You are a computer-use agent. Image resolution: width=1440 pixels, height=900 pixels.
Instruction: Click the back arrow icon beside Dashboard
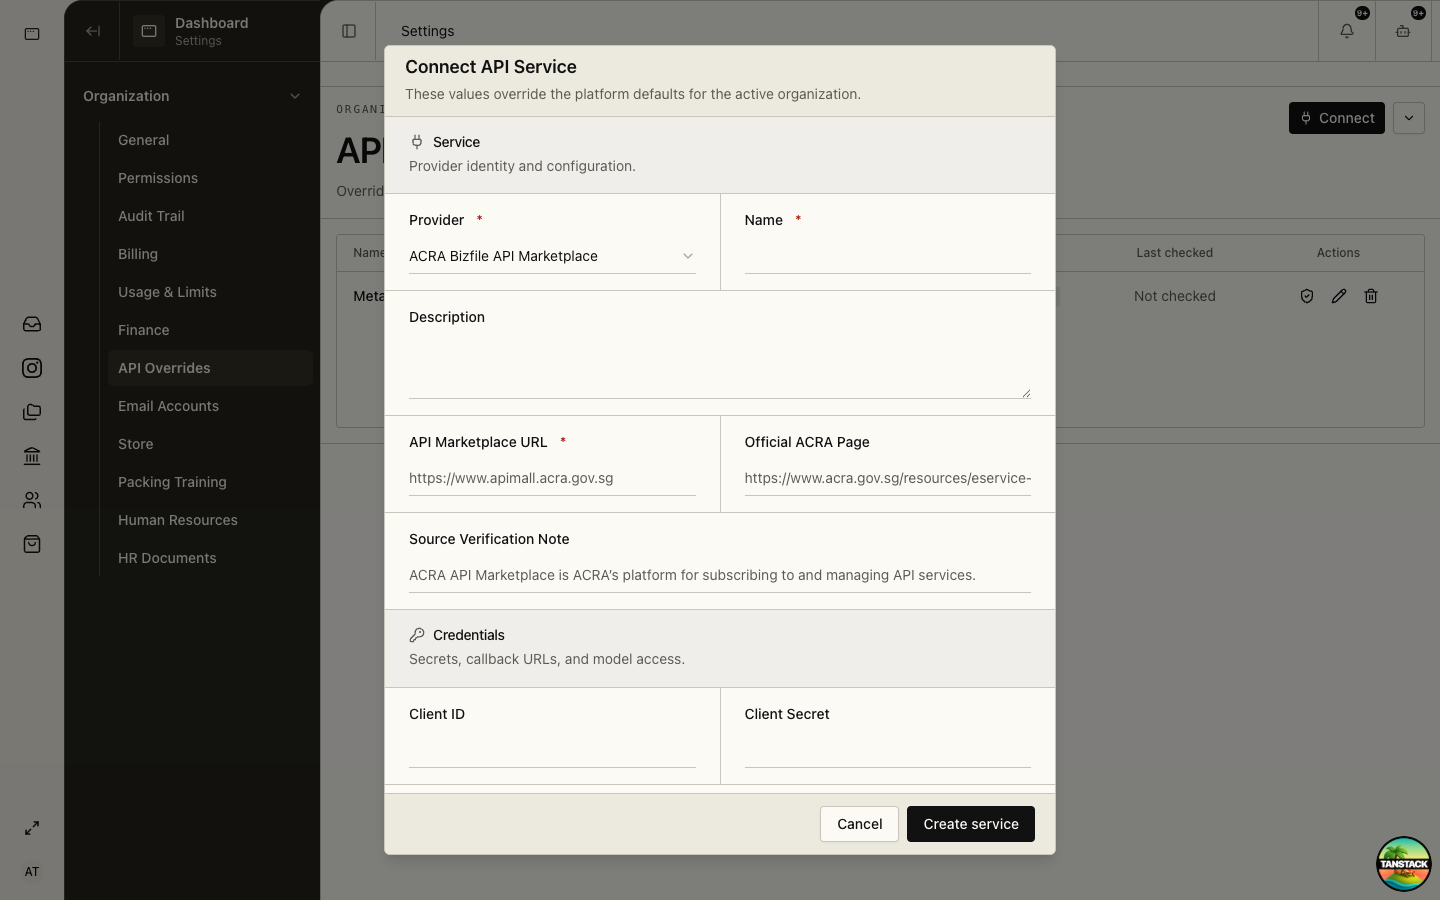93,31
